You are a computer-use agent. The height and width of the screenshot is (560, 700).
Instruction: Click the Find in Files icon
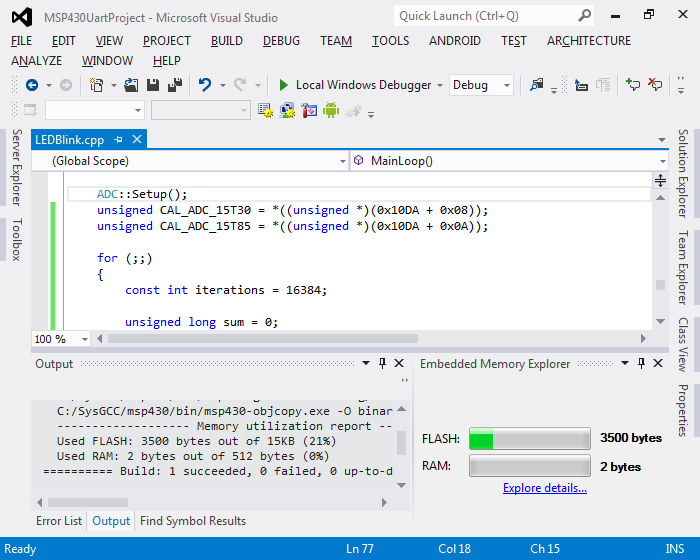[x=537, y=85]
